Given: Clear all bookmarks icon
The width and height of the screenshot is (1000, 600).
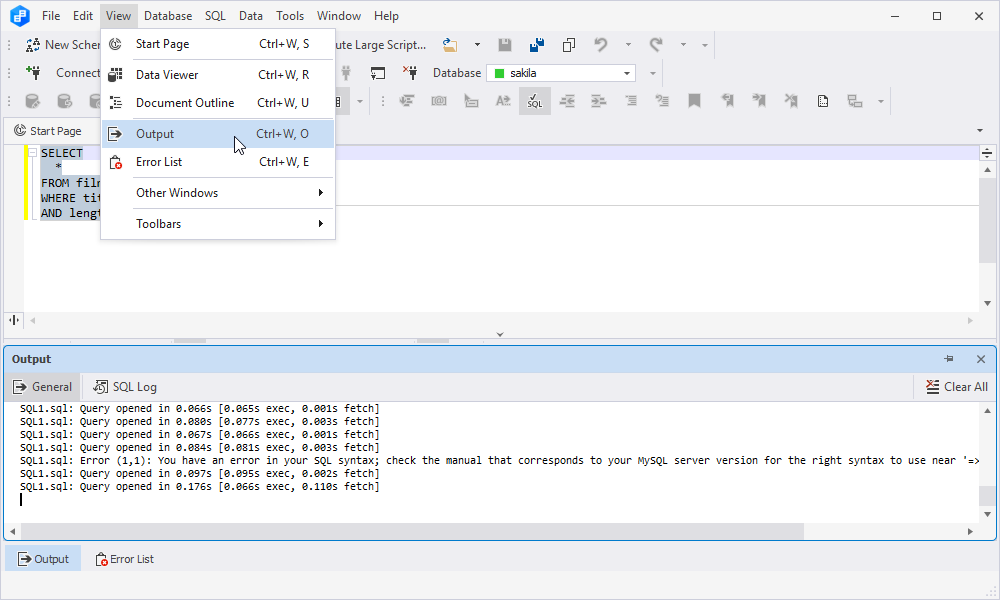Looking at the screenshot, I should 791,101.
